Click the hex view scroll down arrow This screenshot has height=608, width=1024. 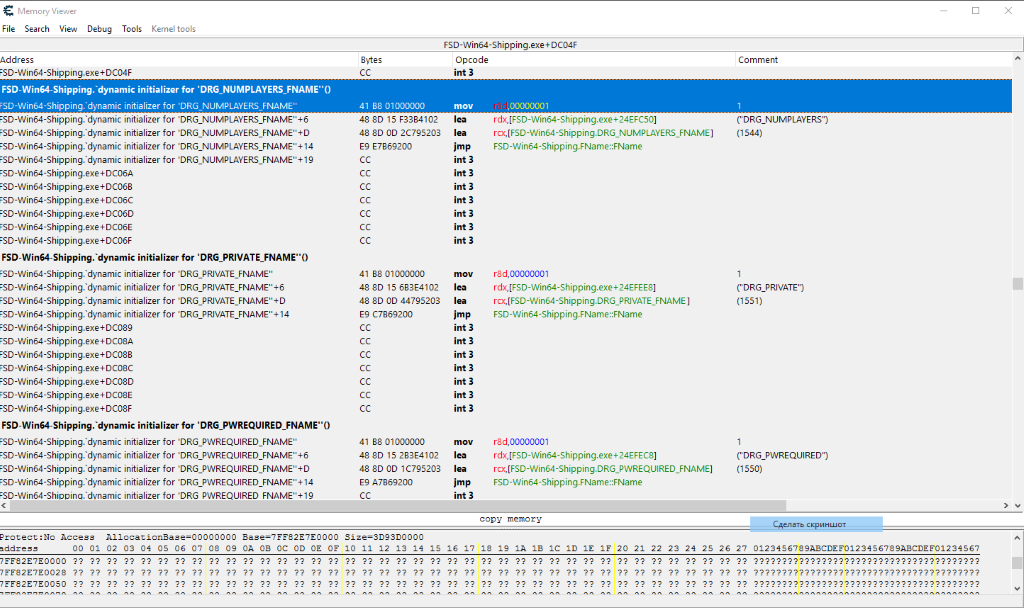[1017, 590]
